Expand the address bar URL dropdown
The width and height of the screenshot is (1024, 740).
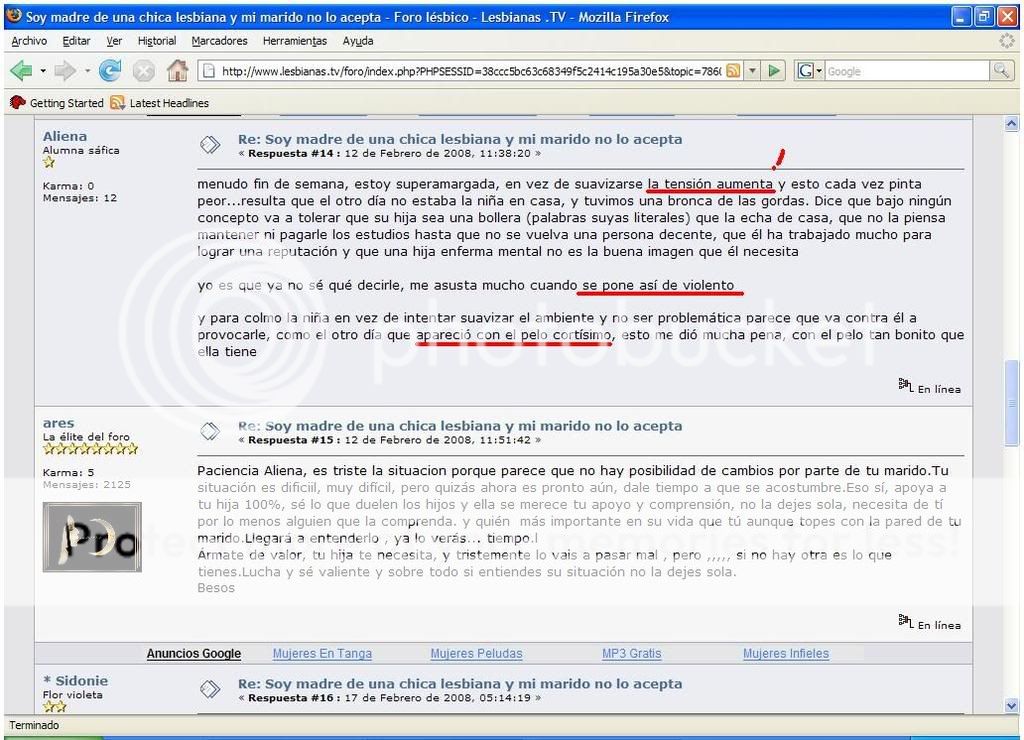coord(753,71)
